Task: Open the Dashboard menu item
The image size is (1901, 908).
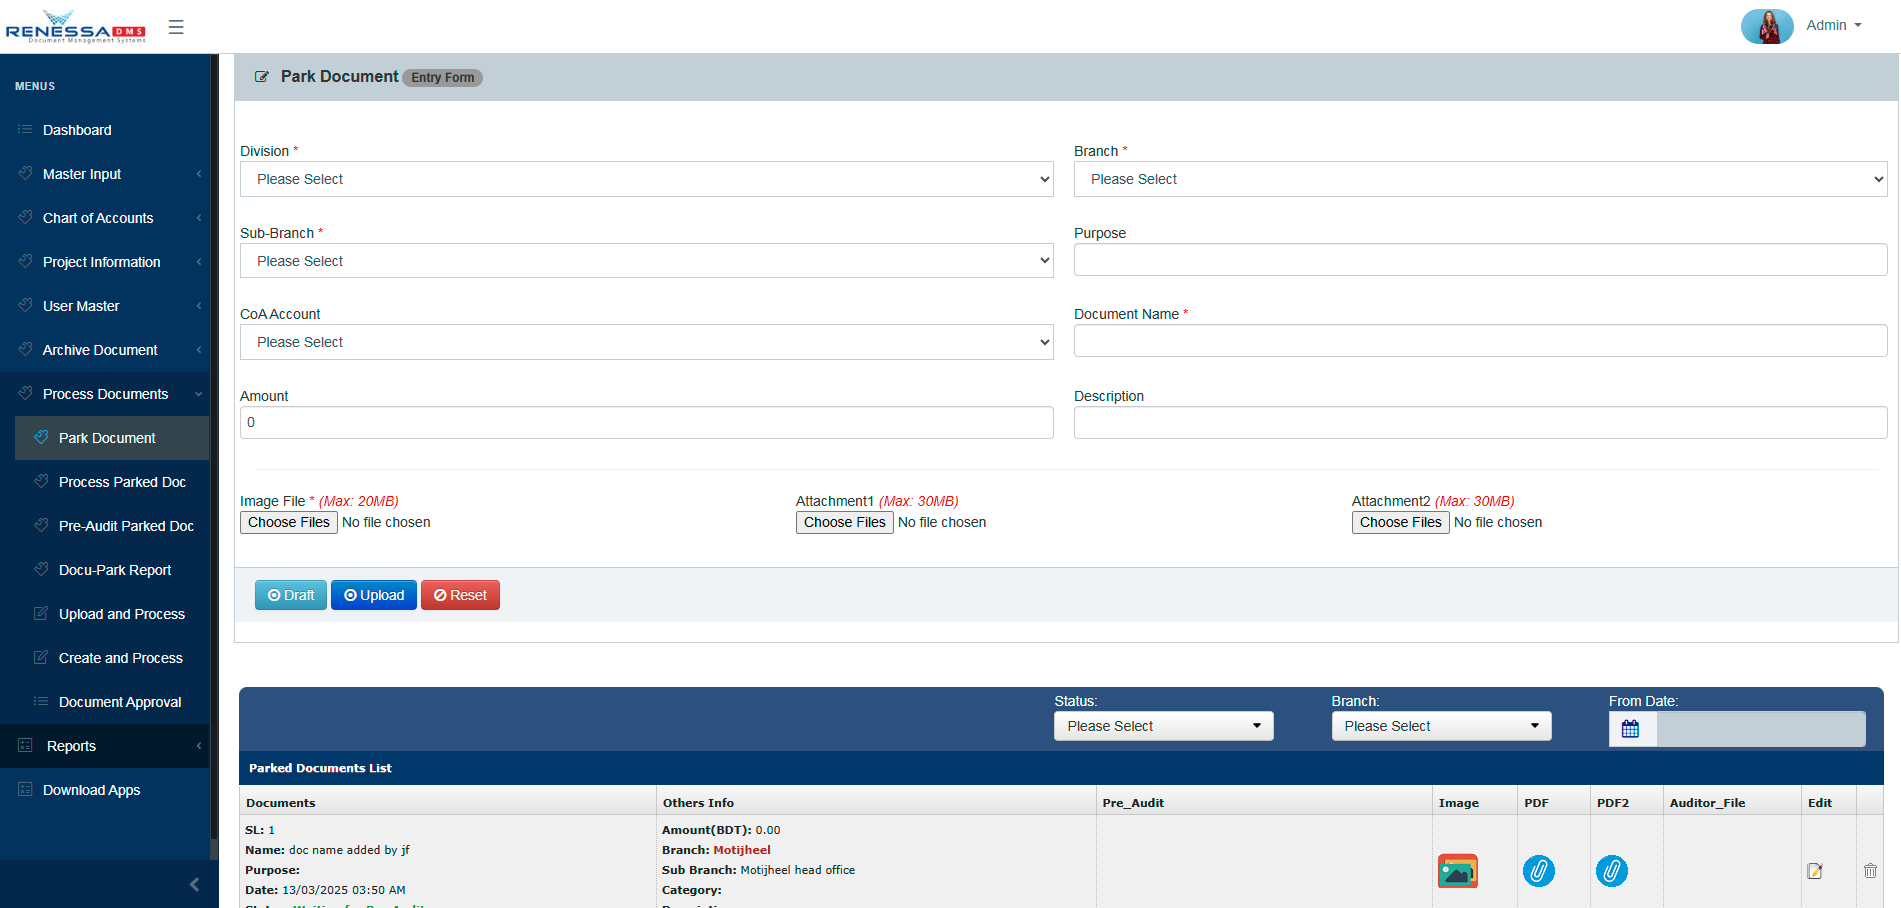Action: (77, 130)
